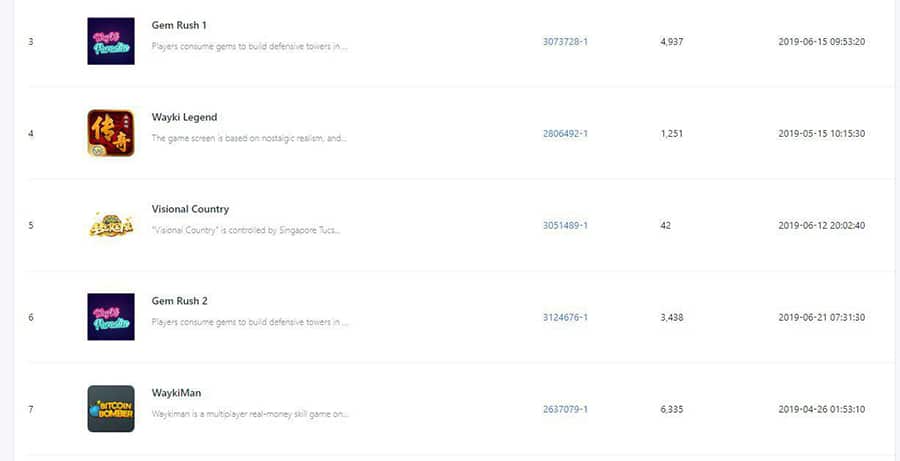Click the Gem Rush 1 game icon
The image size is (900, 461).
111,41
